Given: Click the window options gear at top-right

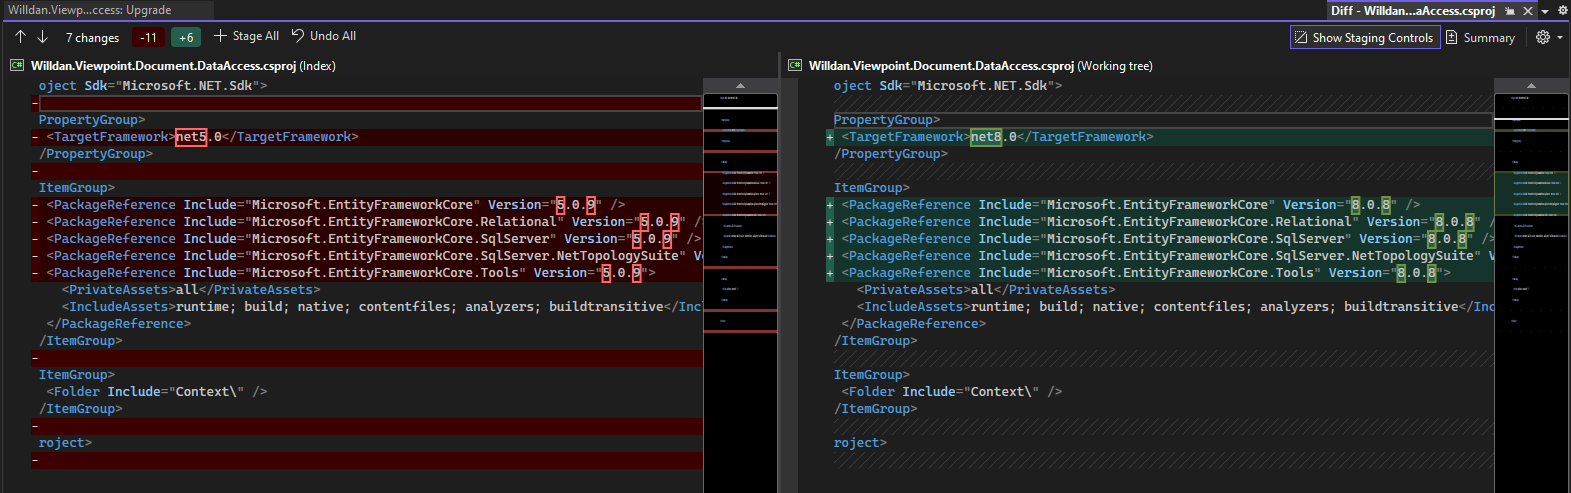Looking at the screenshot, I should tap(1563, 11).
